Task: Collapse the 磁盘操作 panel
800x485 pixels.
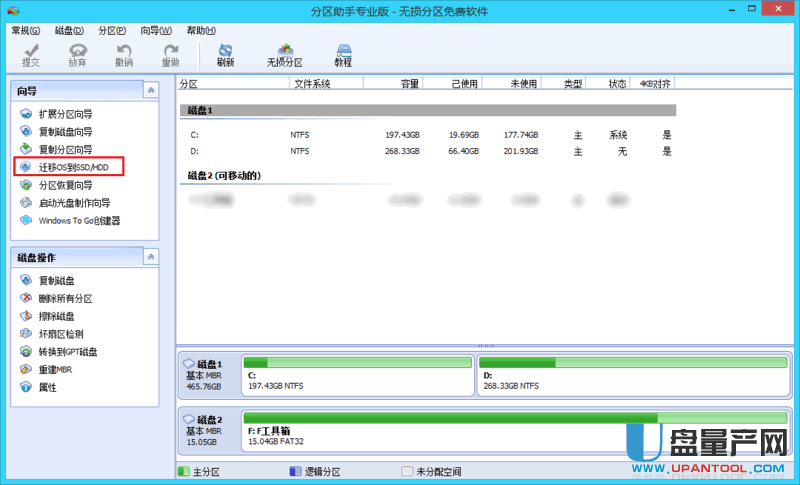Action: point(150,257)
